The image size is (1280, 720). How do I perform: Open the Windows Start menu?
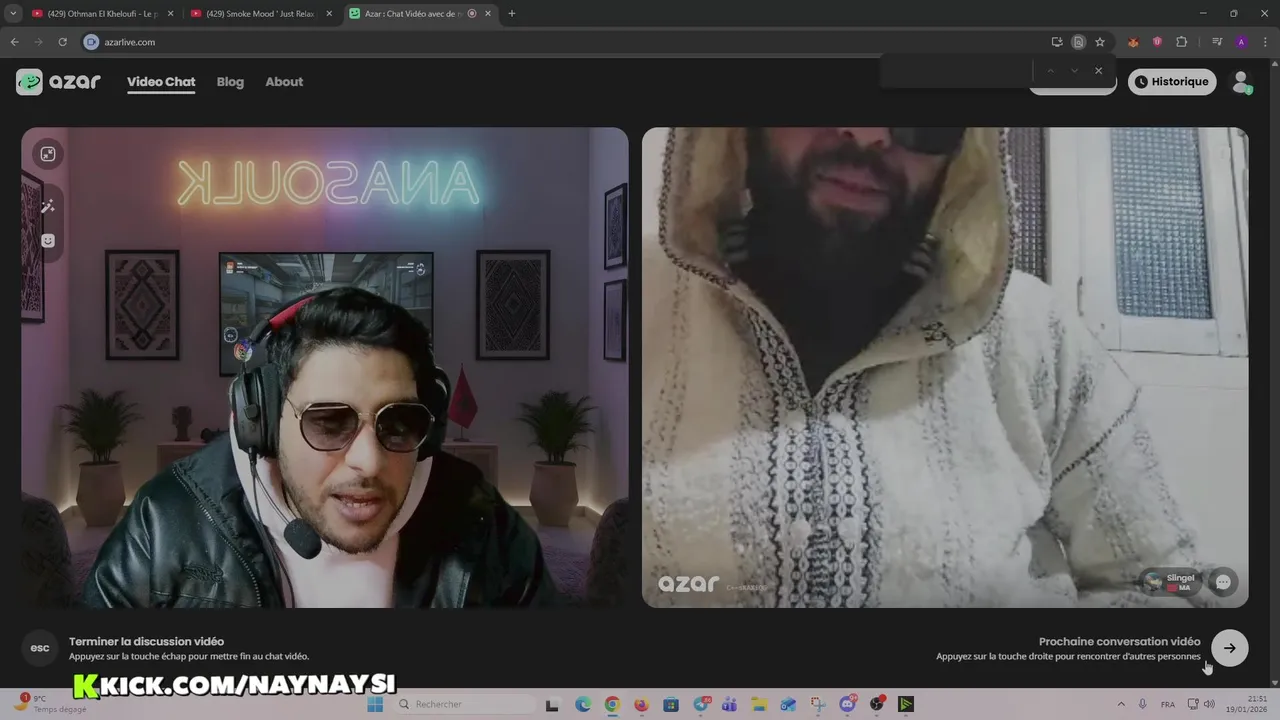pos(375,704)
